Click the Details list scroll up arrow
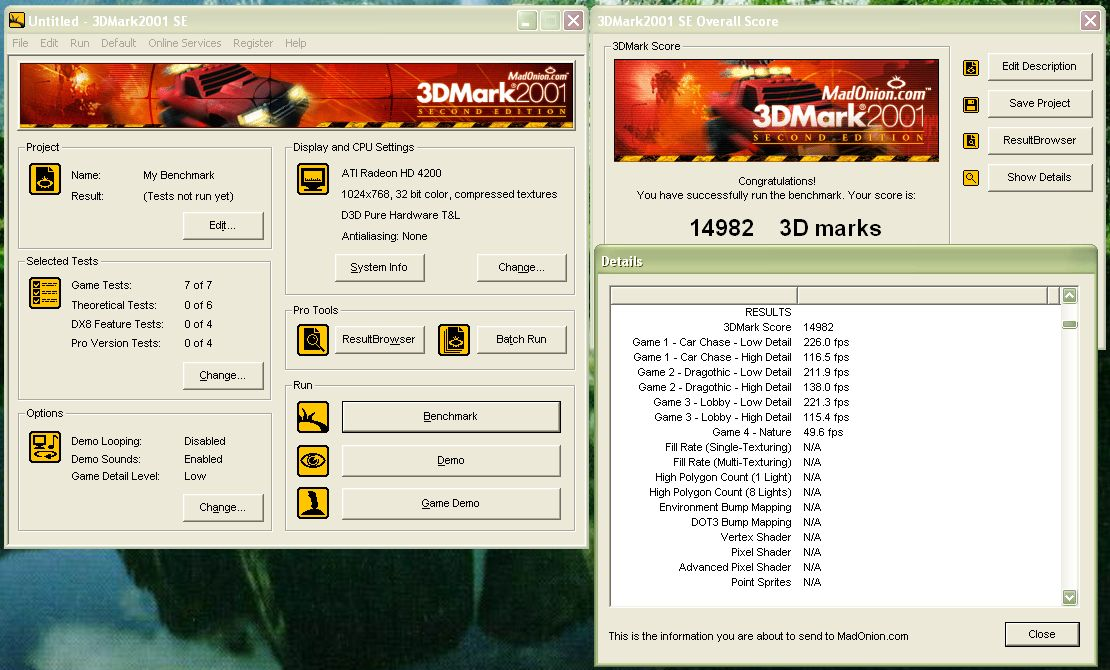1110x670 pixels. click(x=1070, y=295)
